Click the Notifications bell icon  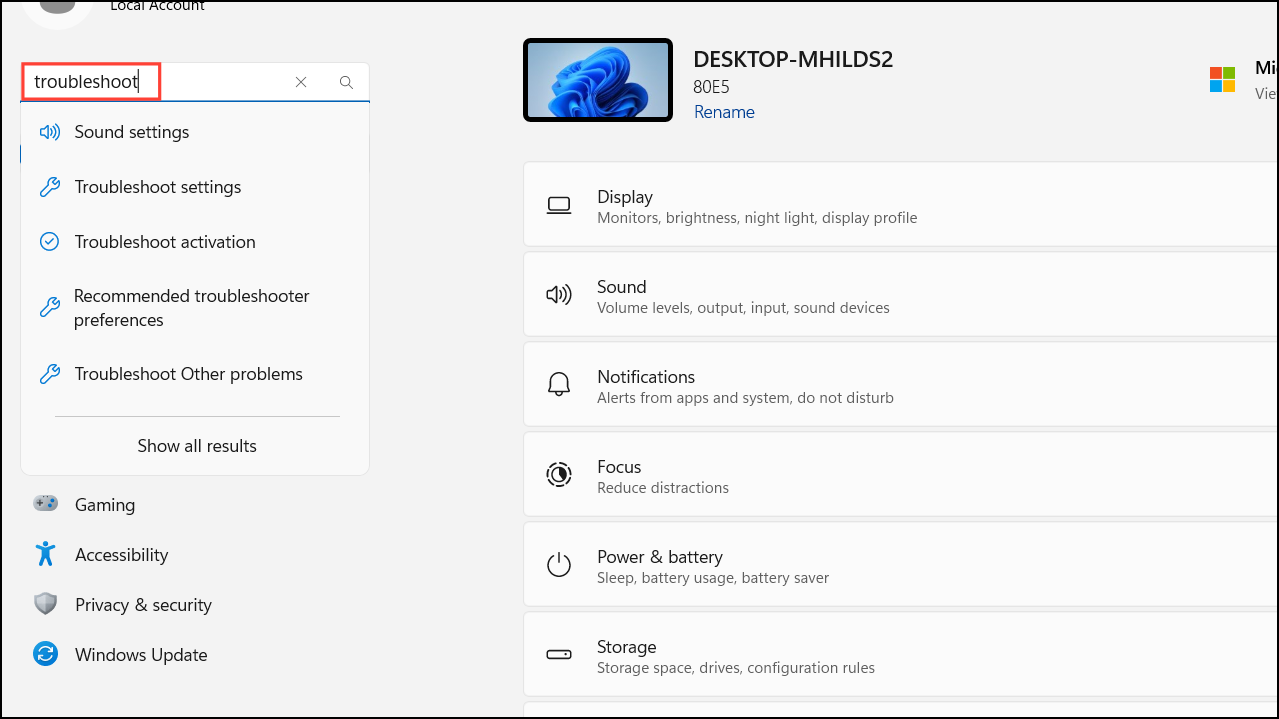pos(559,384)
